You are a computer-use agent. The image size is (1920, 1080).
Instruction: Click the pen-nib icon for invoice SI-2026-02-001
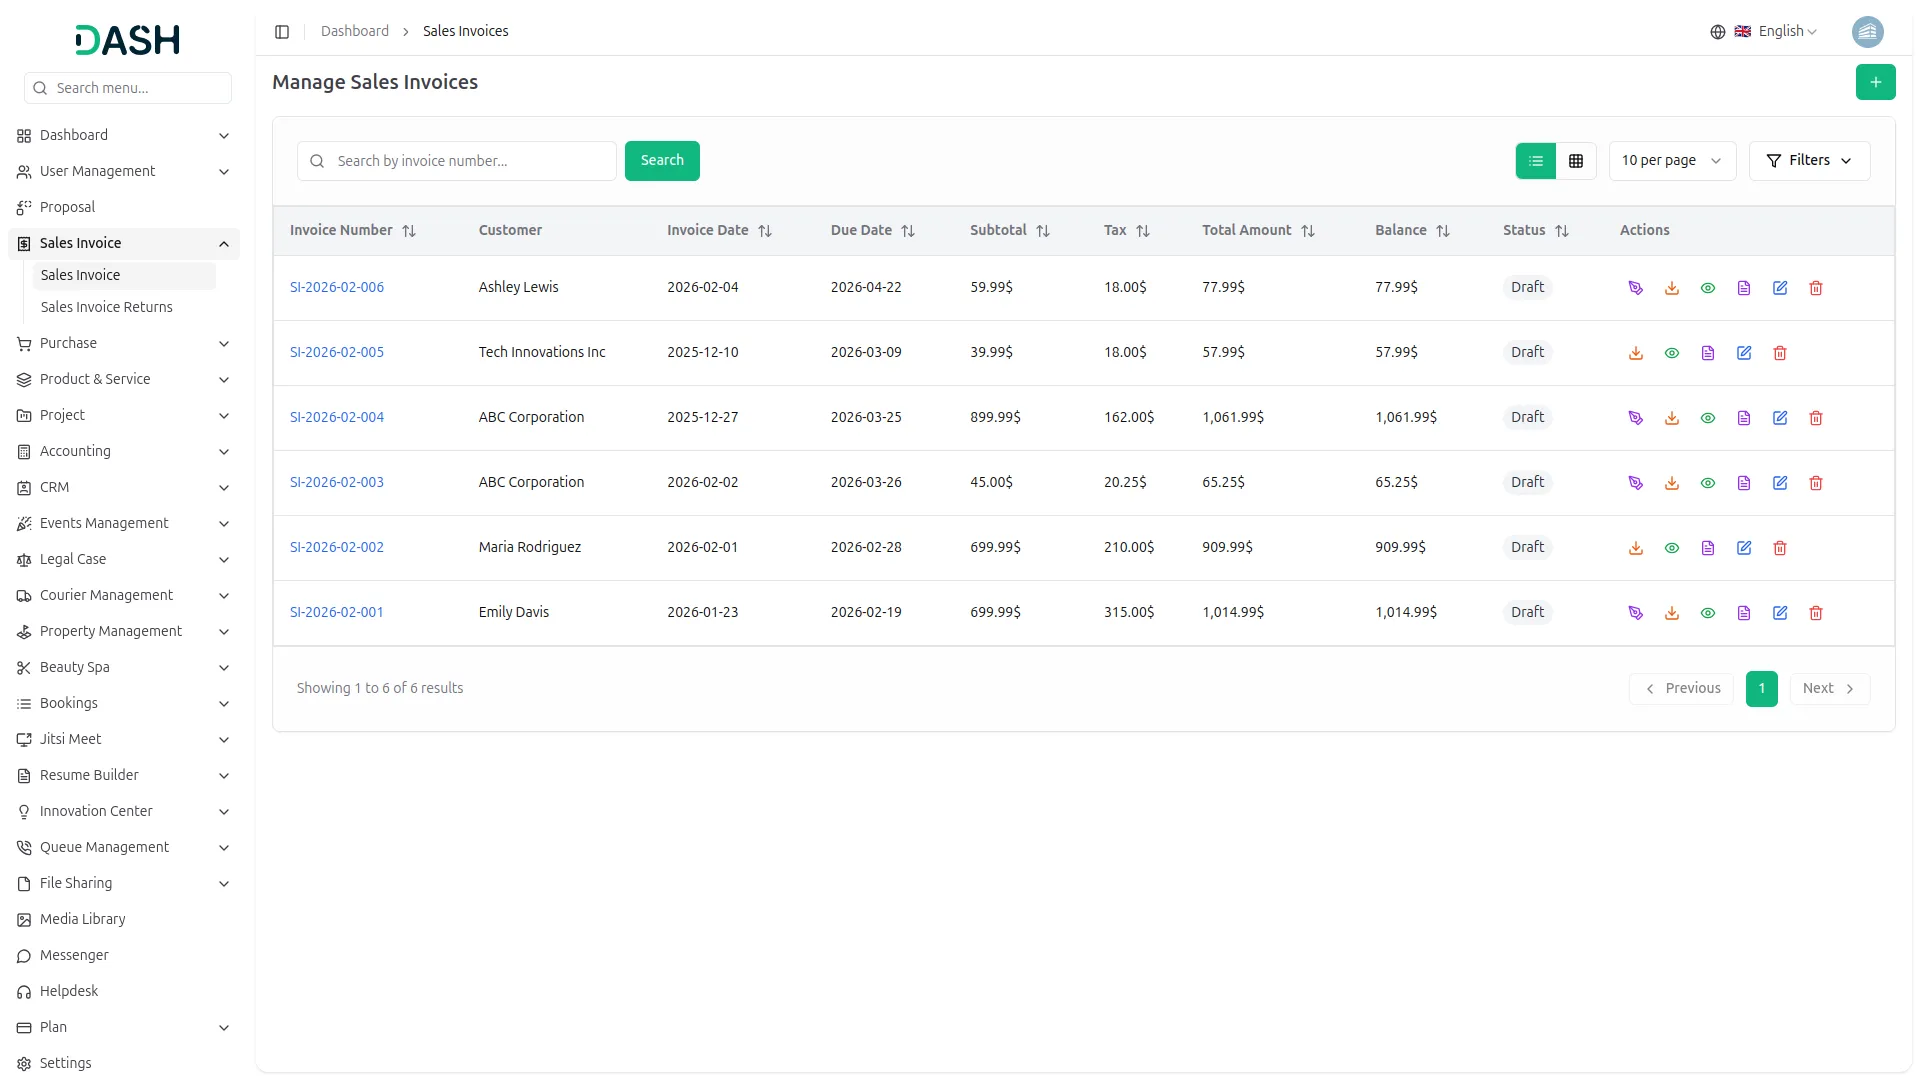click(1636, 613)
